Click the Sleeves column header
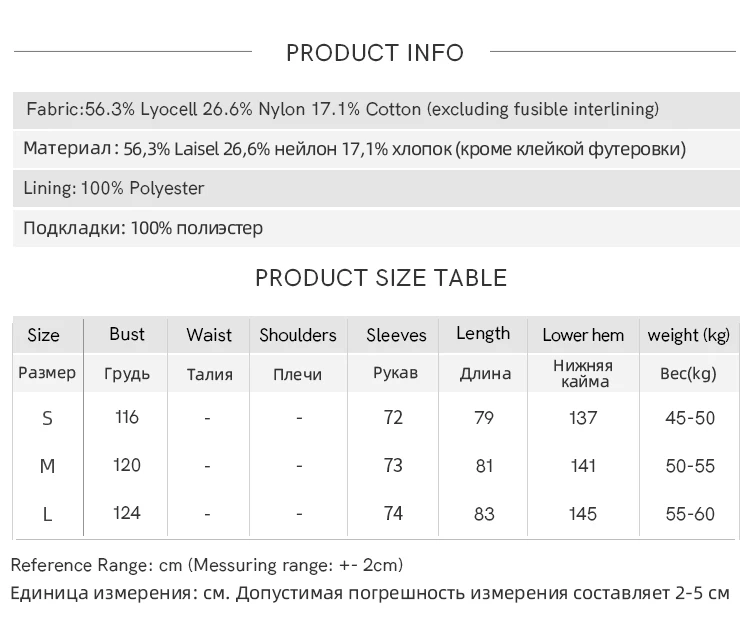The height and width of the screenshot is (630, 750). point(396,335)
